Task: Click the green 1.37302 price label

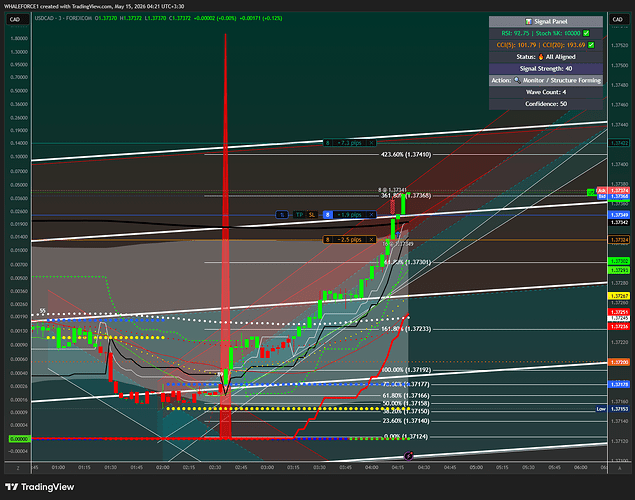Action: pyautogui.click(x=619, y=262)
